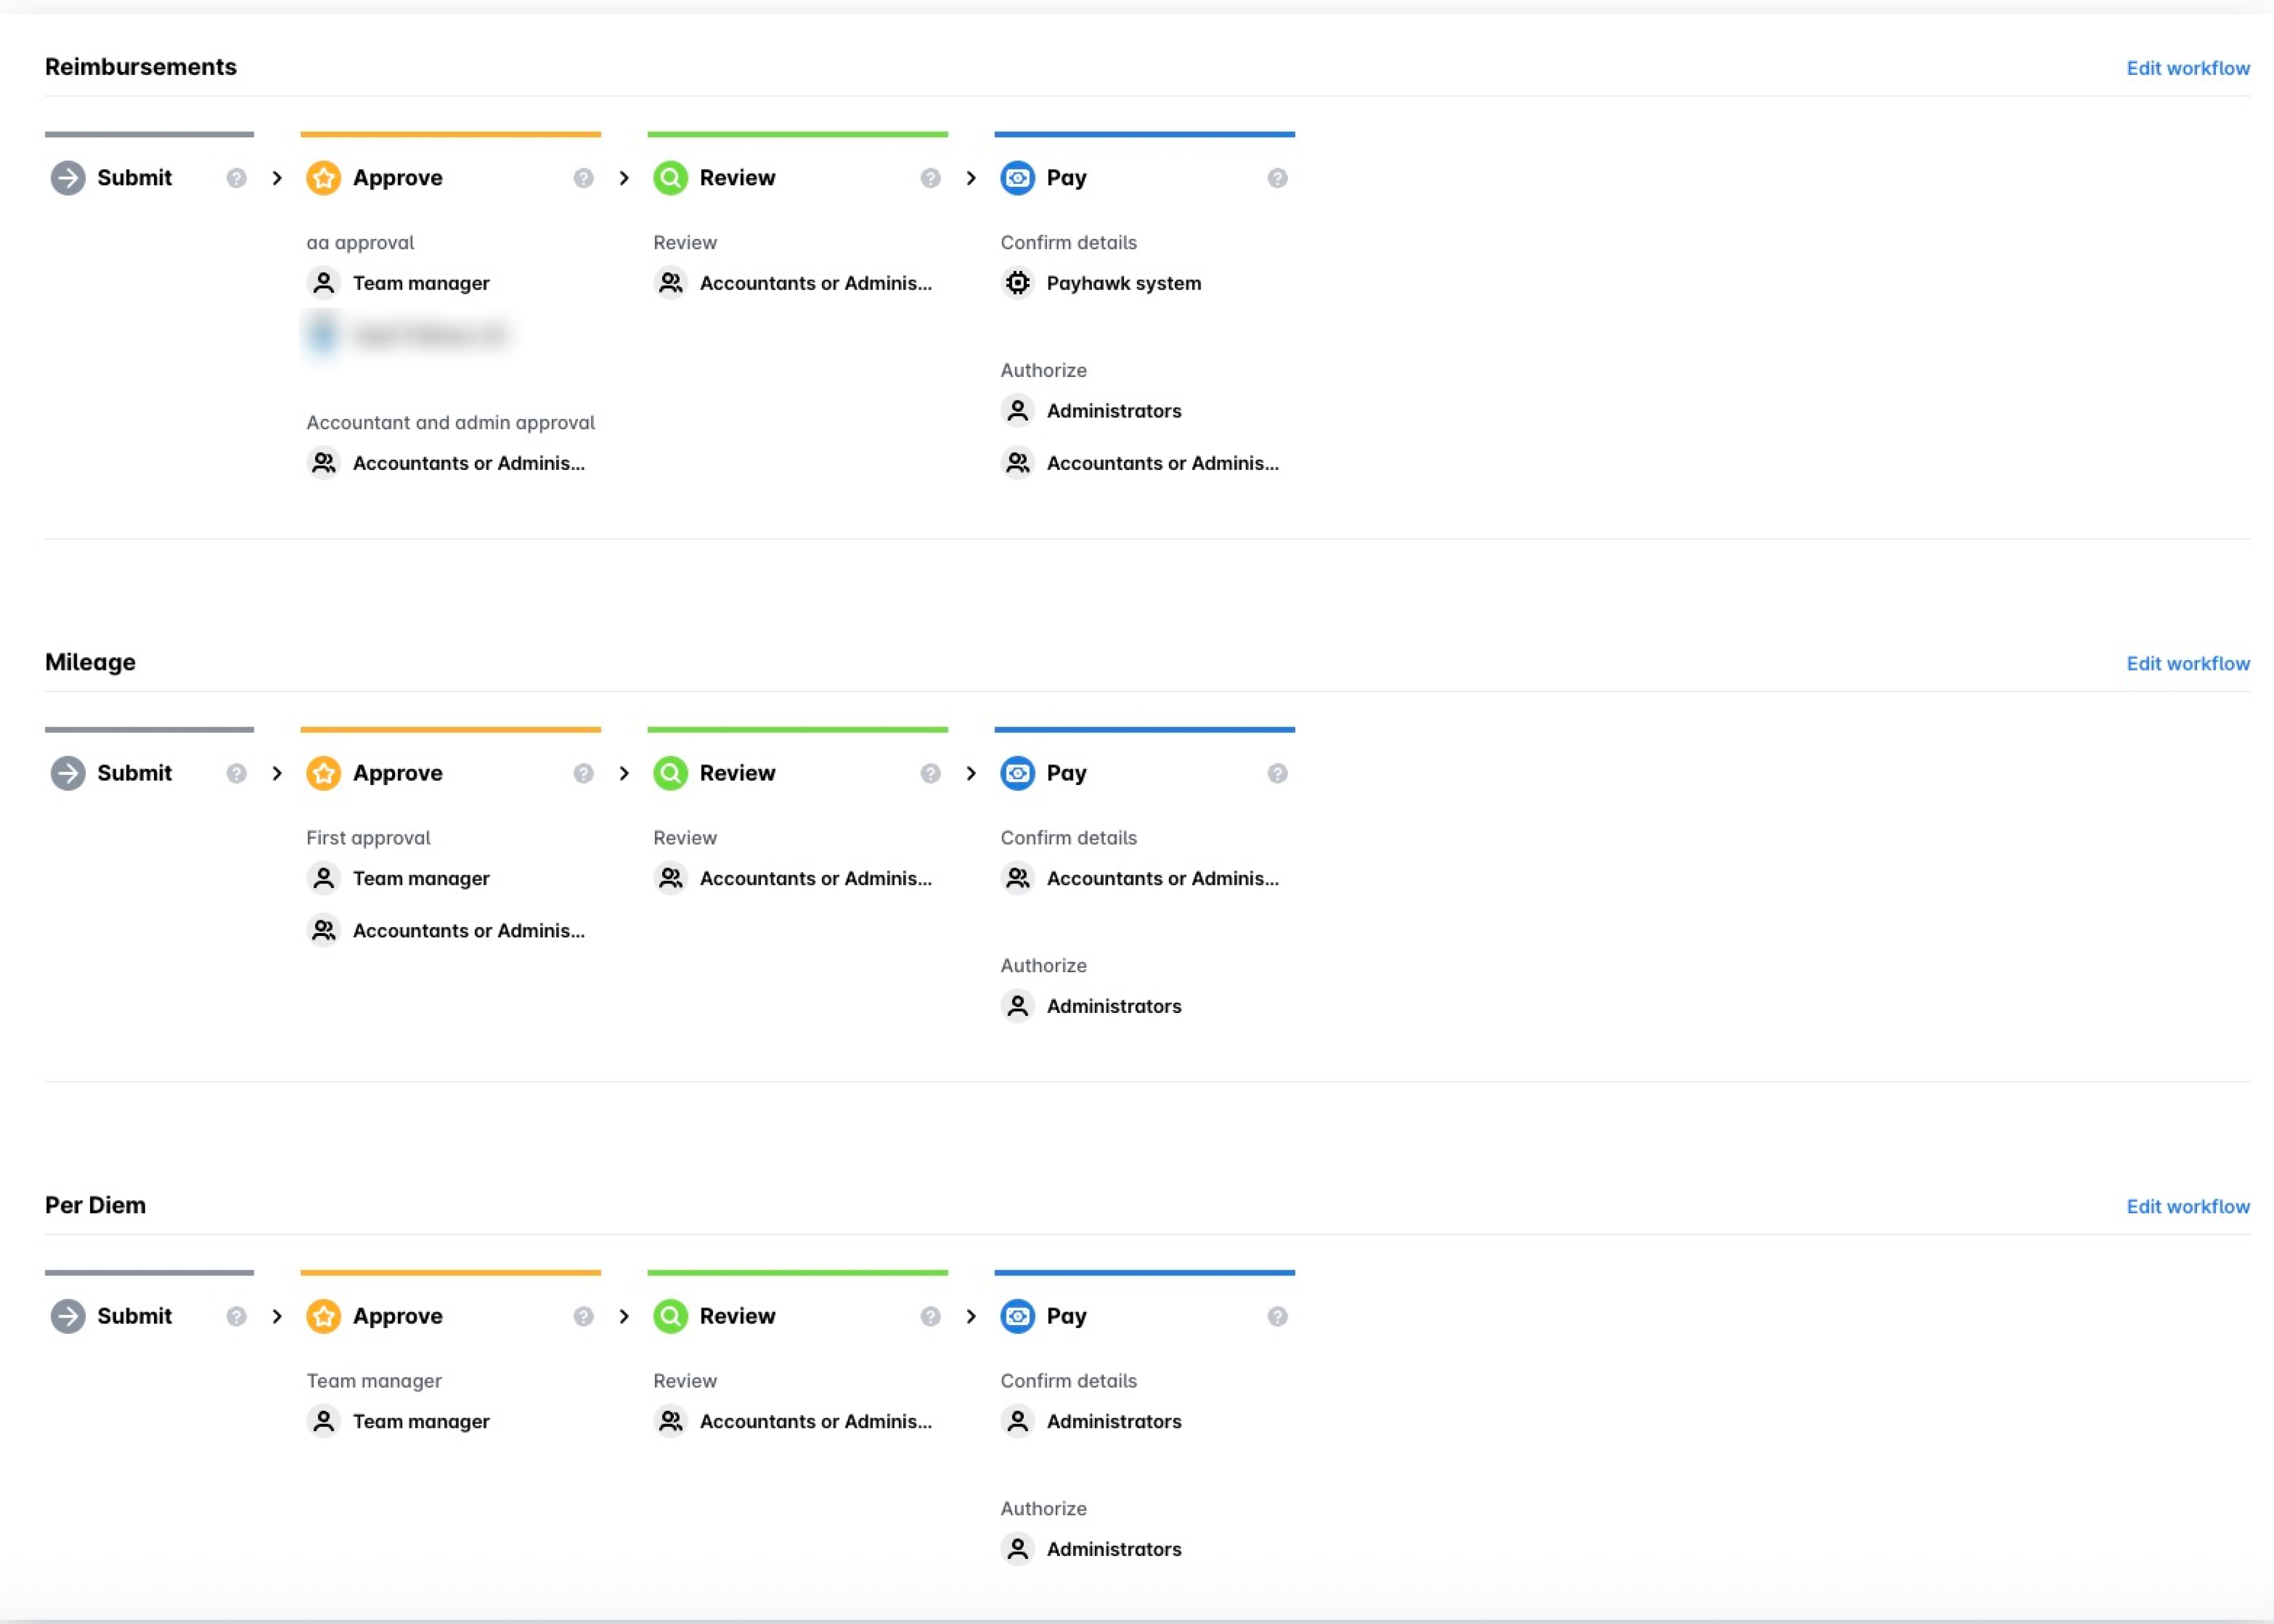Screen dimensions: 2274x1624
Task: Click chevron between Approve and Review in Per Diem
Action: (x=624, y=1316)
